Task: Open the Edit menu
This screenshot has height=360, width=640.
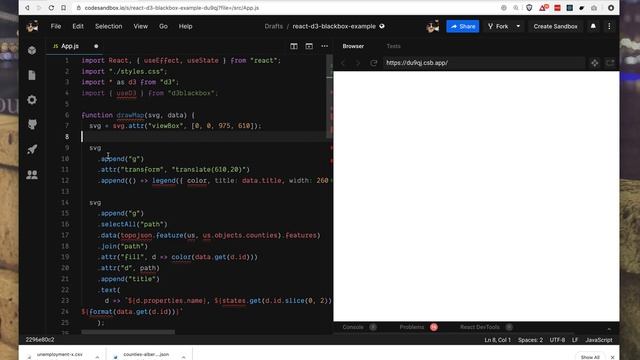Action: click(x=78, y=26)
